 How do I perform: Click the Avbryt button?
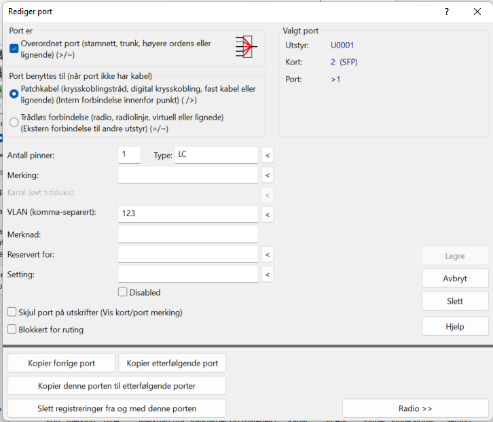(455, 278)
